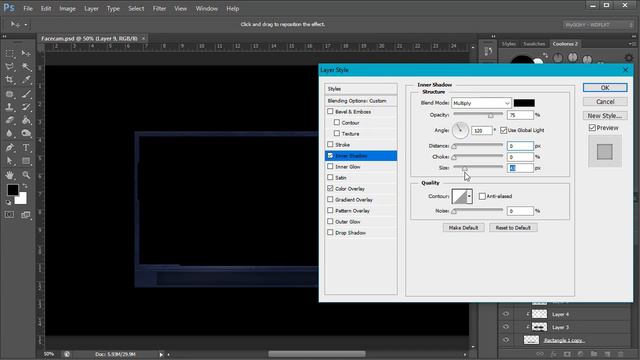Select the Hand tool
The image size is (640, 360).
pos(10,175)
